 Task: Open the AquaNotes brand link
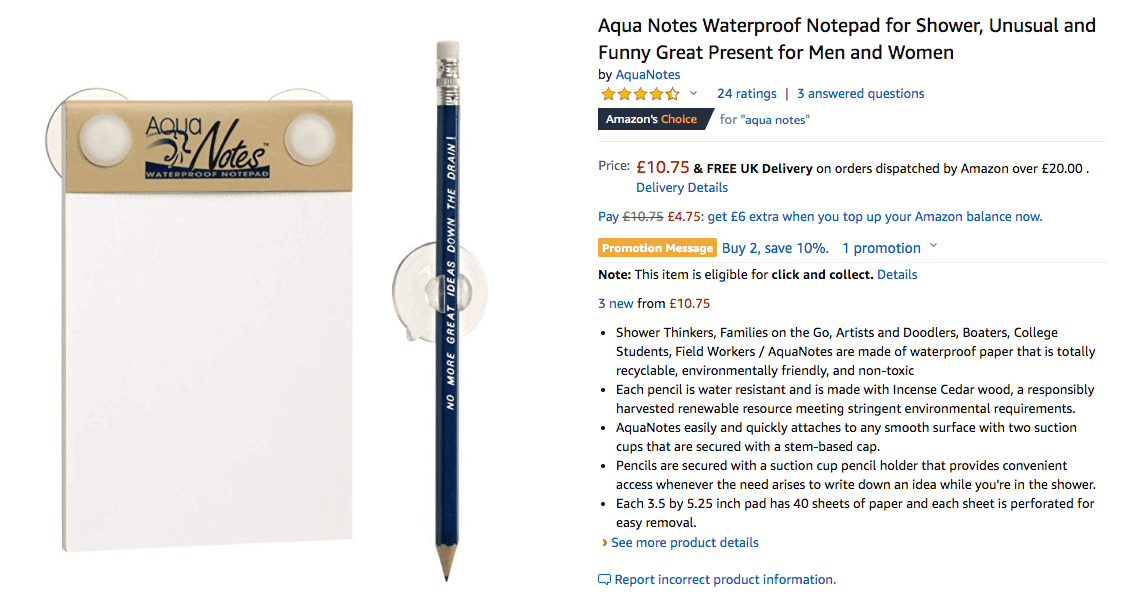(647, 75)
